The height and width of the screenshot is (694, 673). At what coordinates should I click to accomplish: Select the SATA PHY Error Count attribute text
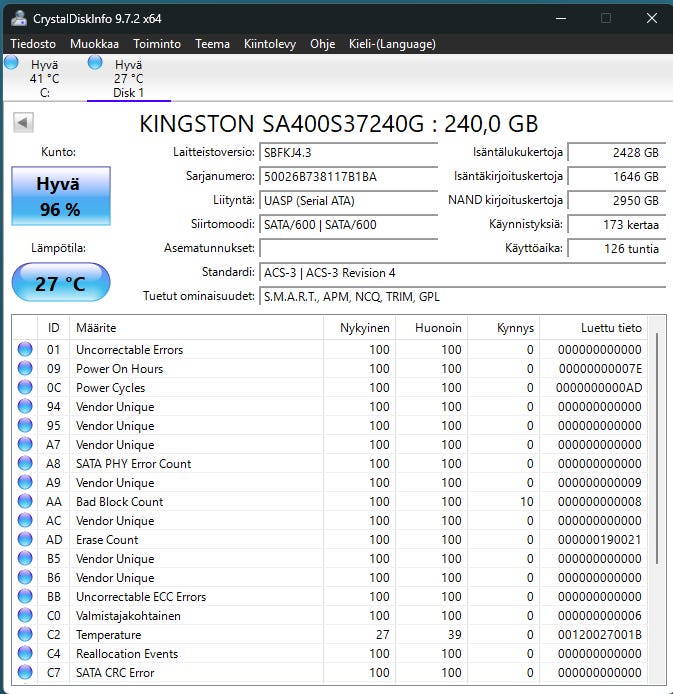133,464
